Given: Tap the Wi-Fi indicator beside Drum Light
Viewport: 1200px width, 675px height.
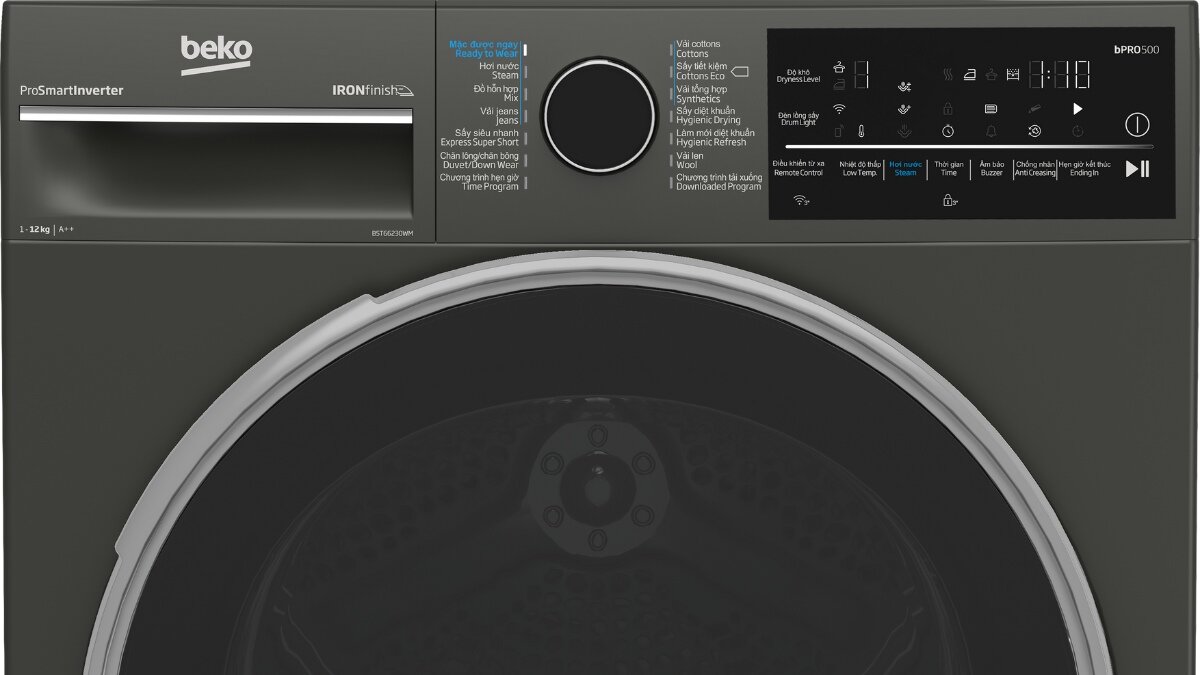Looking at the screenshot, I should click(839, 109).
